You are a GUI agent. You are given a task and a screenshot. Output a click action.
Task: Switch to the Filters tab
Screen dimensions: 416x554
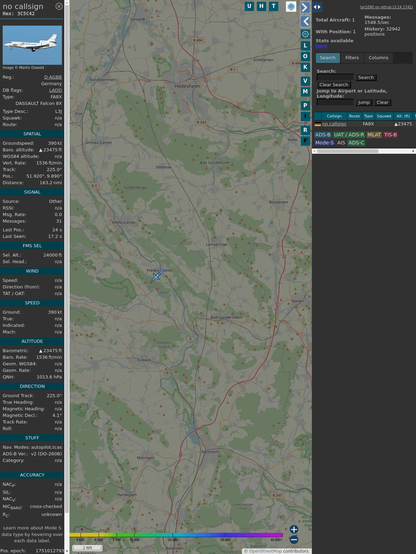click(x=352, y=58)
